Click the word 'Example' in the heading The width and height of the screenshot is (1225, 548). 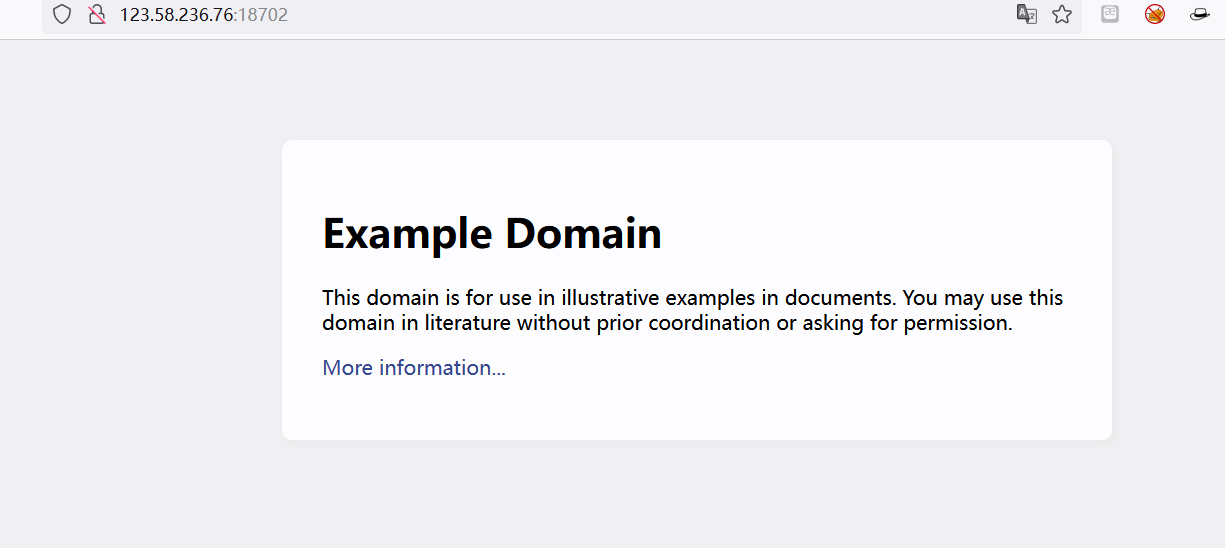407,234
